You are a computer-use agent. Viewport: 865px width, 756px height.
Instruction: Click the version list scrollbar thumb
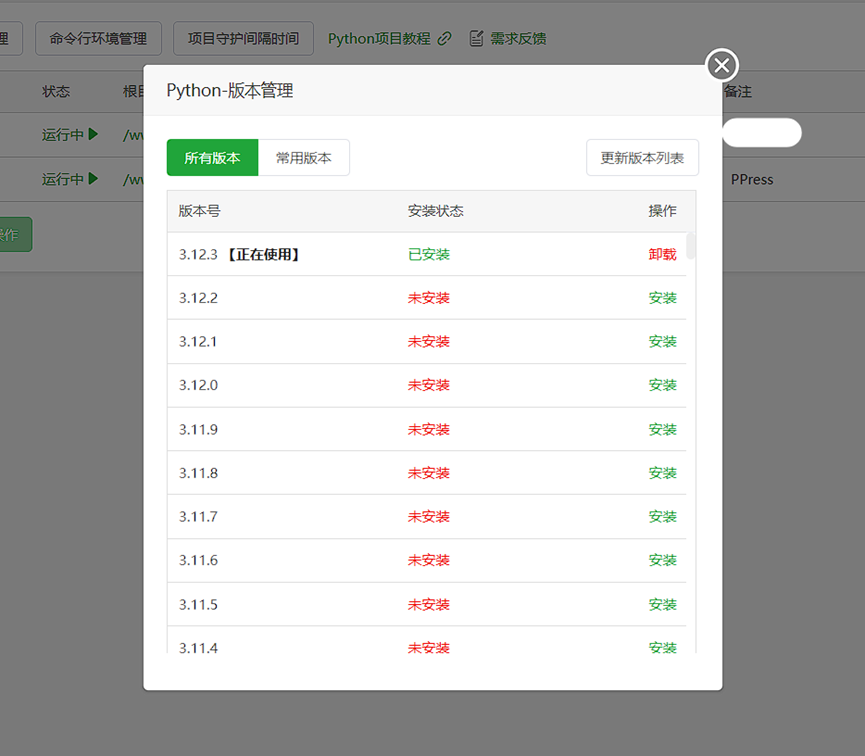point(691,246)
